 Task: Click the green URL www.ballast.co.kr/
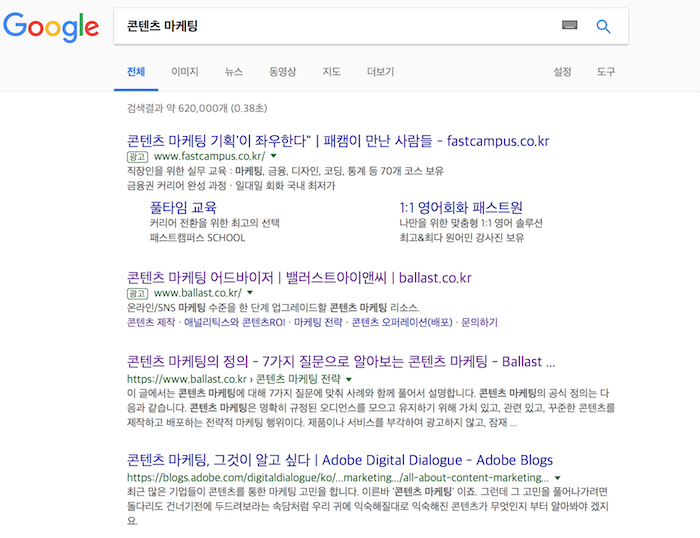pyautogui.click(x=198, y=293)
